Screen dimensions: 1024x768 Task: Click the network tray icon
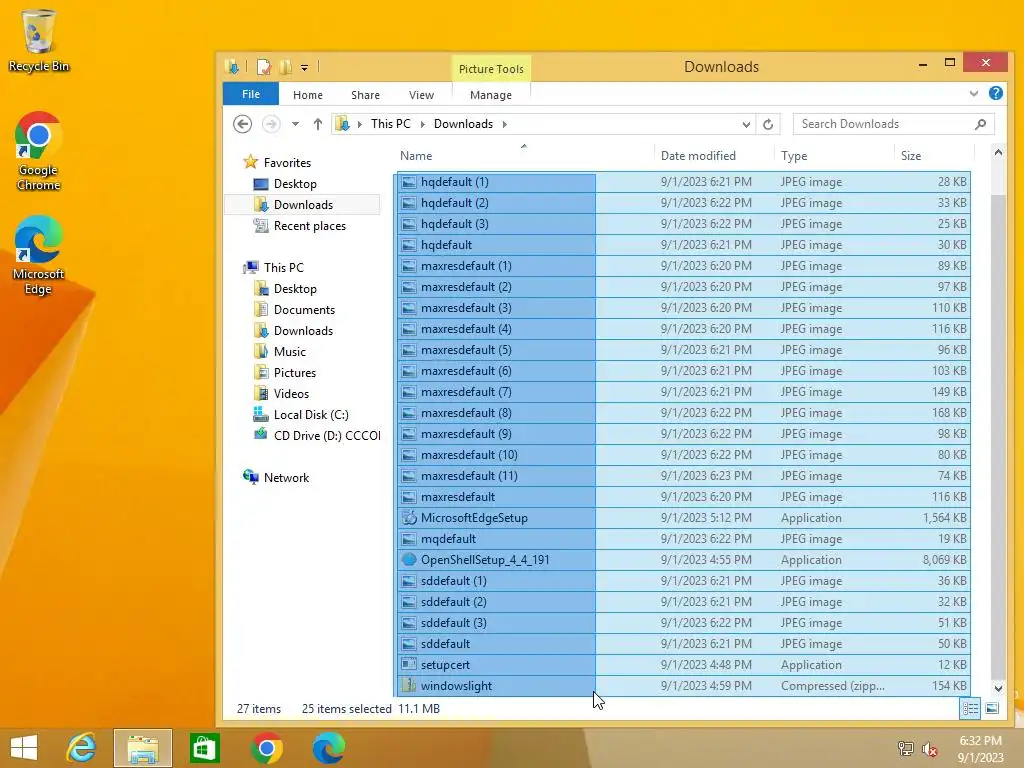point(905,749)
